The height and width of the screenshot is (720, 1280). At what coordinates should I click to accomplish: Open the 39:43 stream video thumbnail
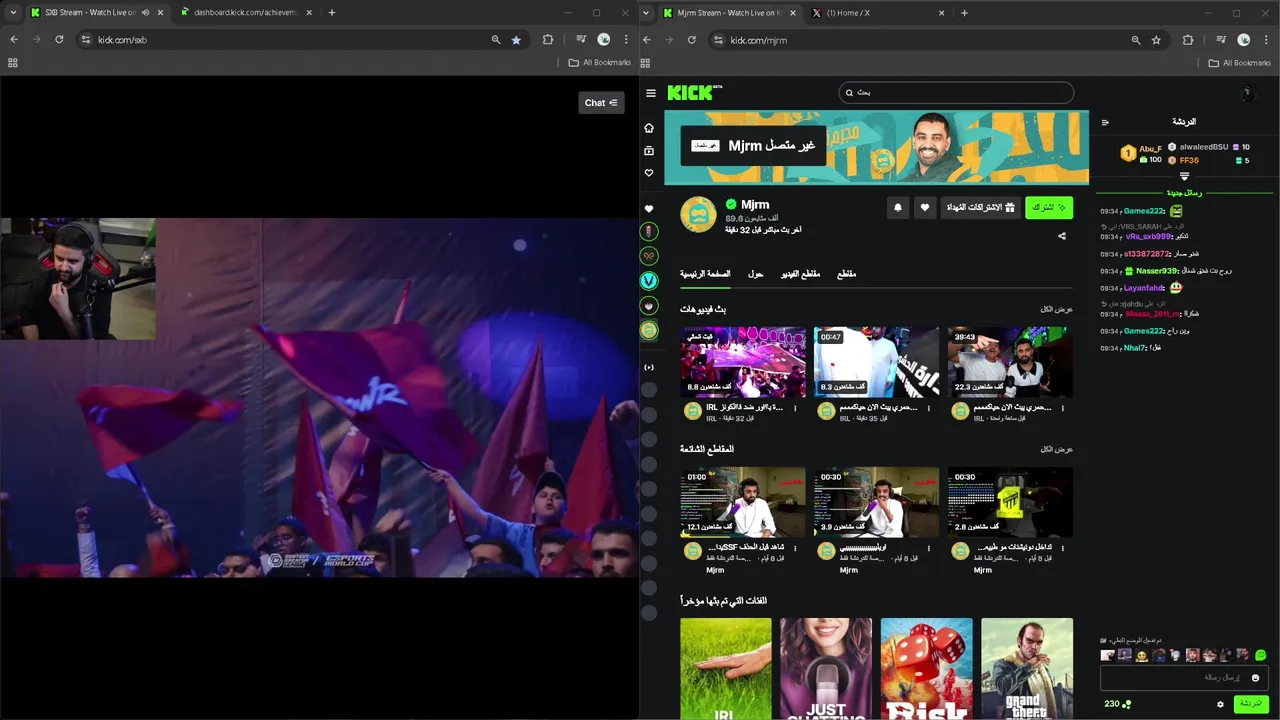(x=1010, y=362)
